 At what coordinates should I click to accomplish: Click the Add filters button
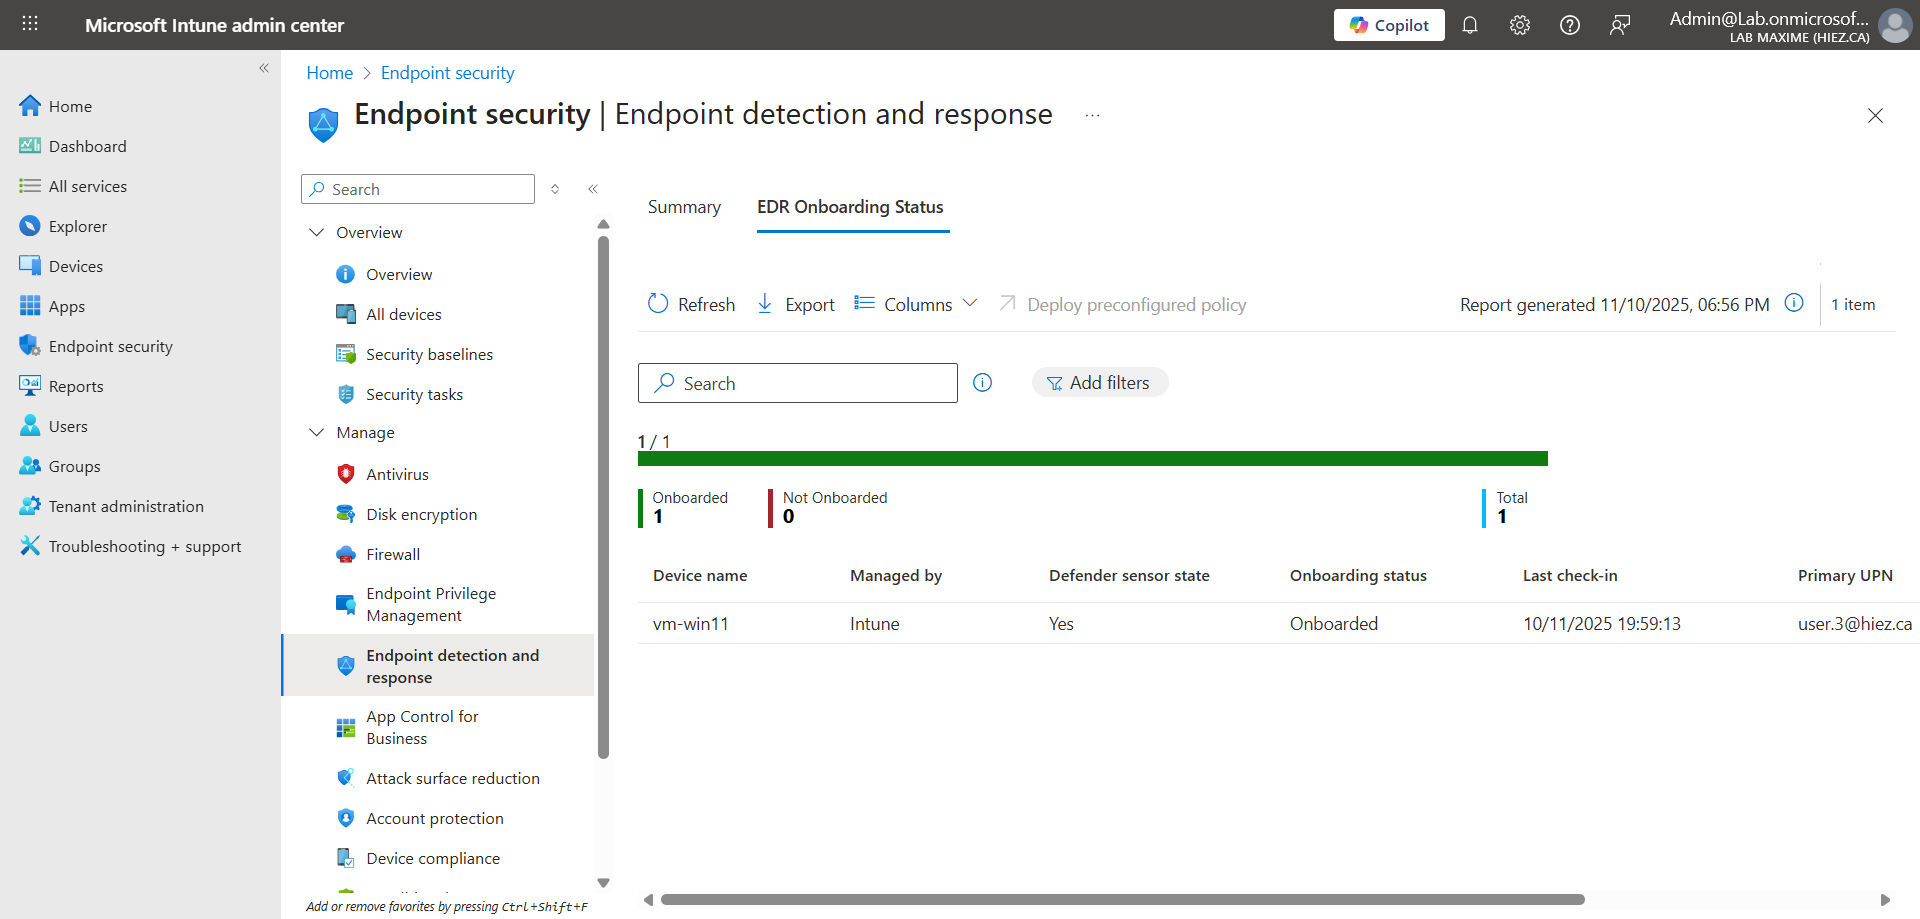(x=1099, y=383)
